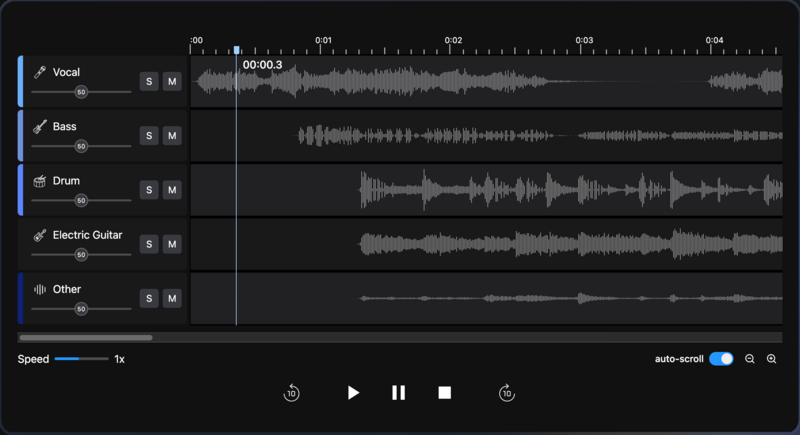Click the Drum track icon
This screenshot has width=800, height=435.
click(40, 181)
